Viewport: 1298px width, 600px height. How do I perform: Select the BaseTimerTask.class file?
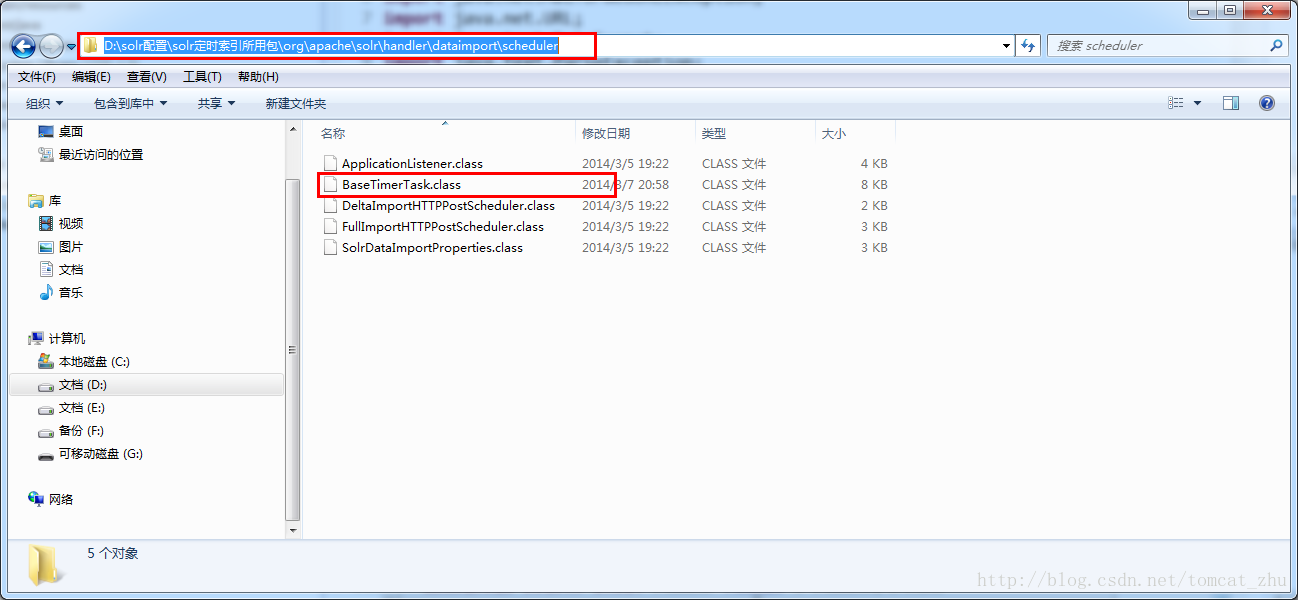401,185
